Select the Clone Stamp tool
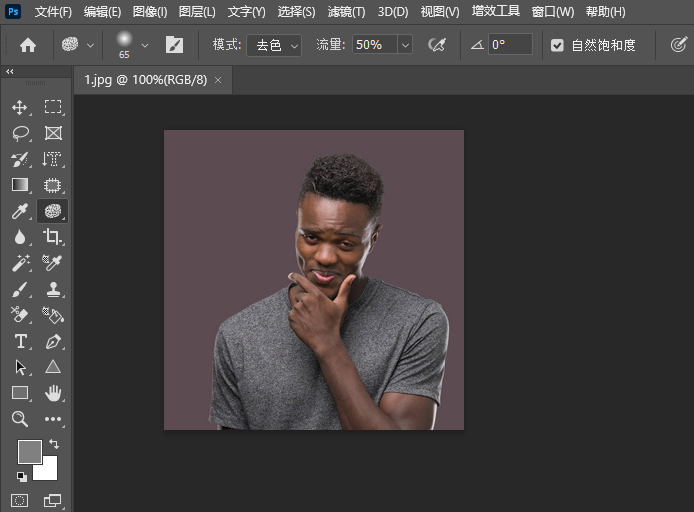 [52, 289]
